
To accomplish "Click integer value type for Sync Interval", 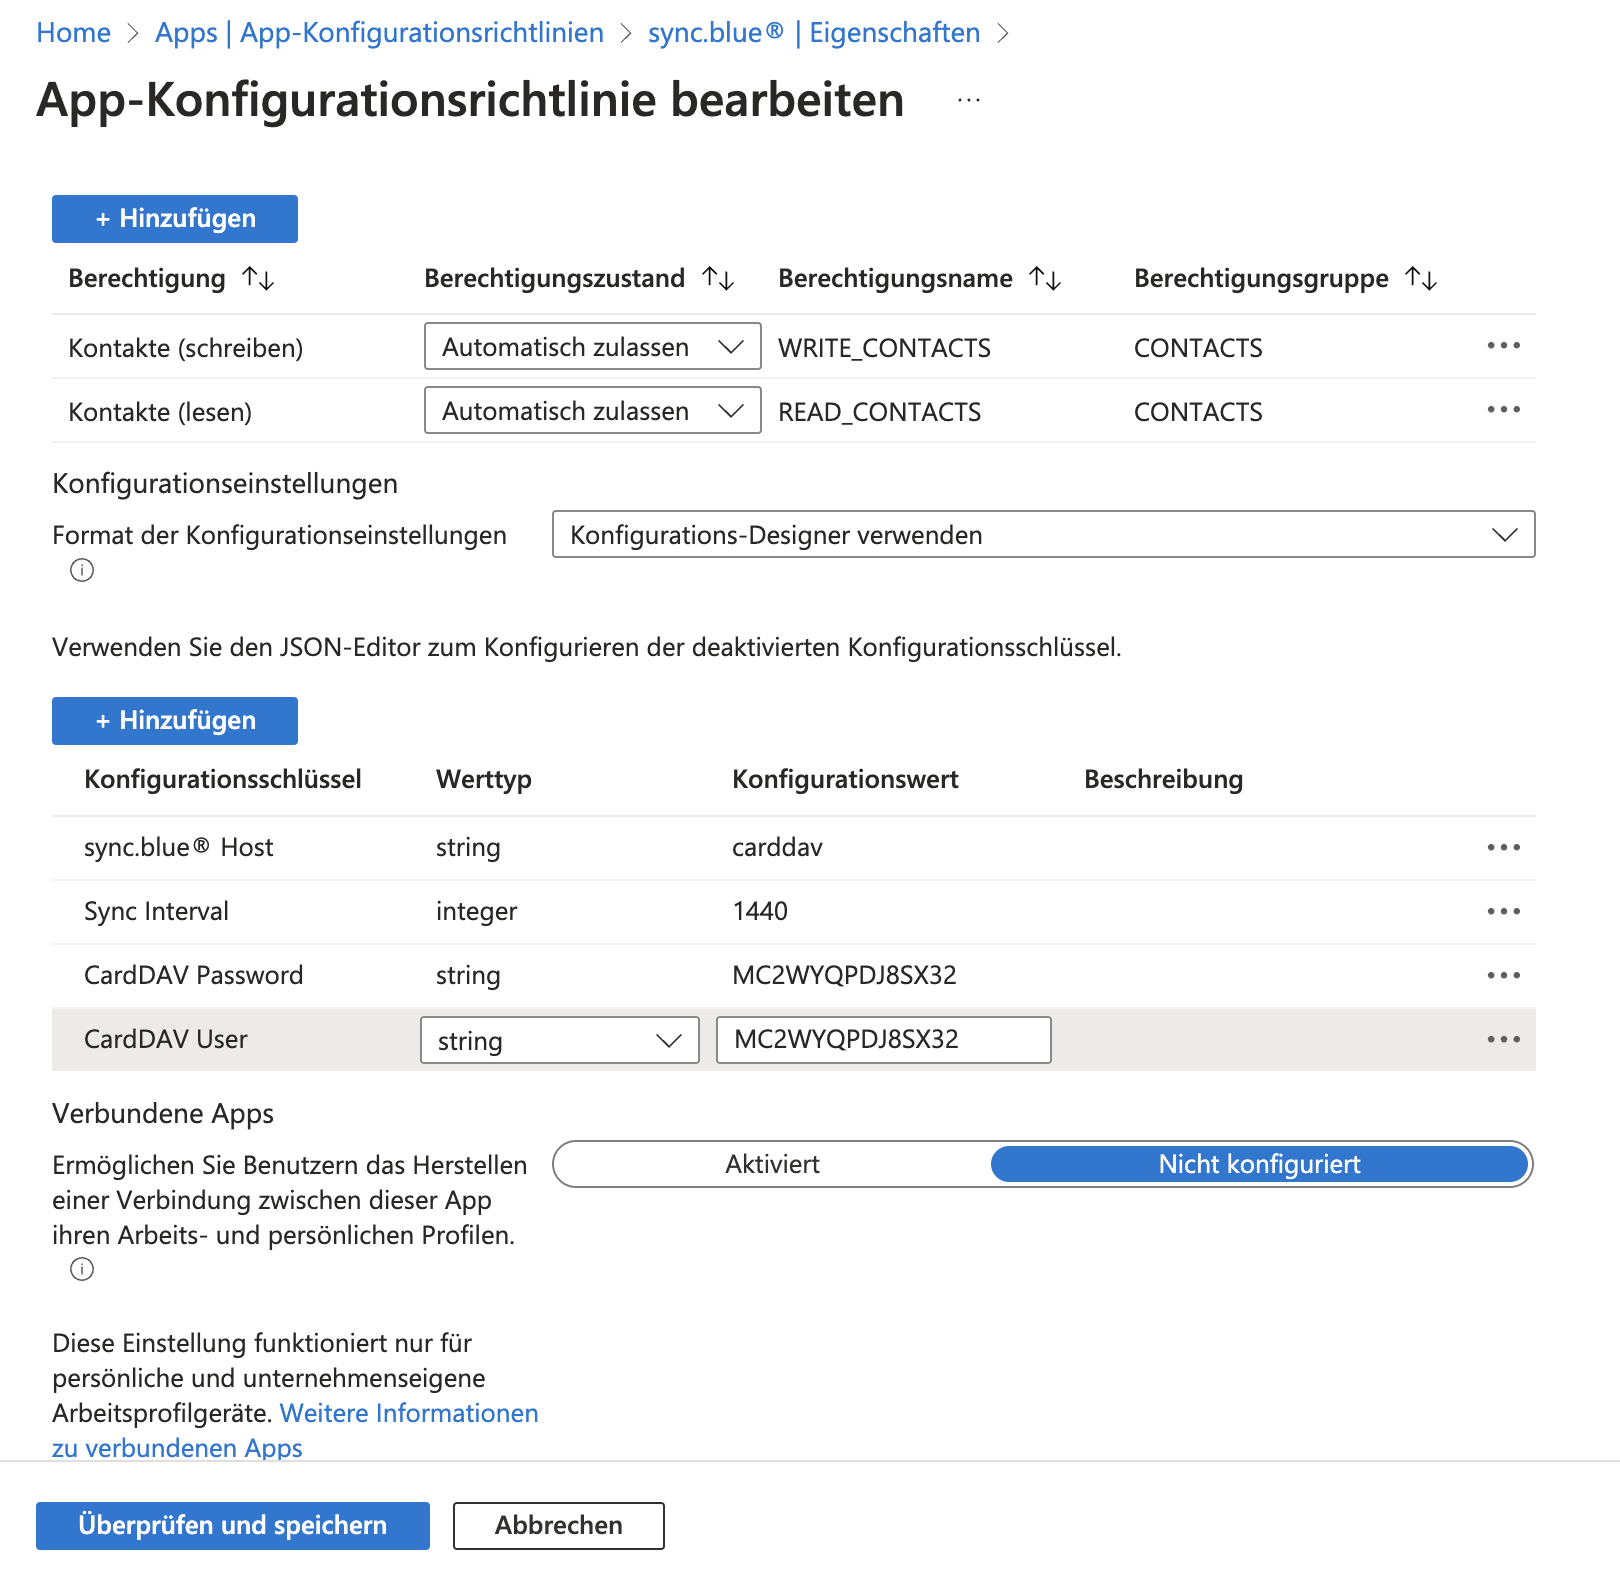I will 476,912.
